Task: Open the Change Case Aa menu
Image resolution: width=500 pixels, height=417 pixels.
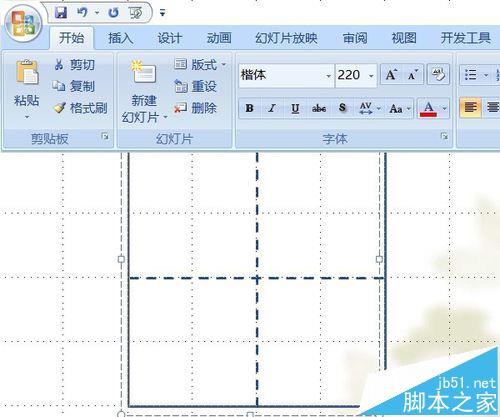Action: pyautogui.click(x=399, y=108)
